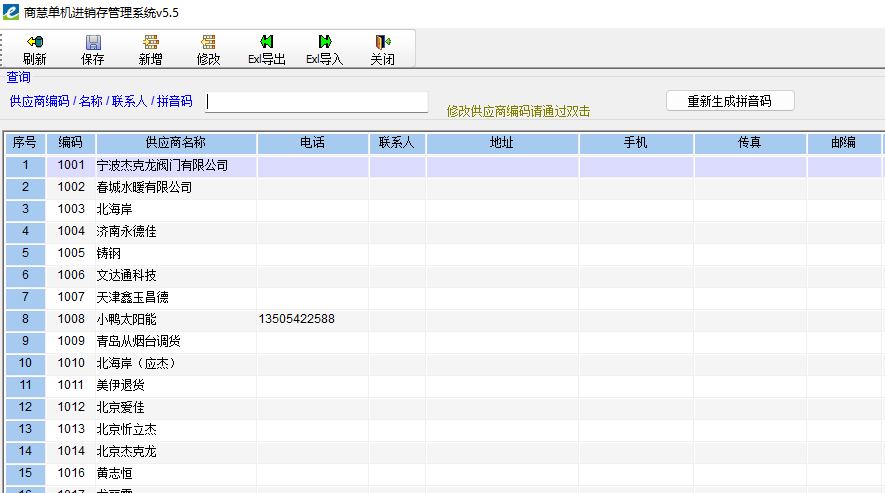885x493 pixels.
Task: Select supplier 北京爱佳
Action: pos(121,408)
